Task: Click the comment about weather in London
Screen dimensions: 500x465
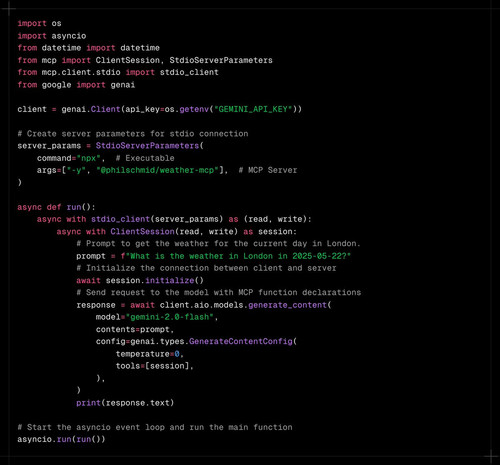Action: (x=218, y=244)
